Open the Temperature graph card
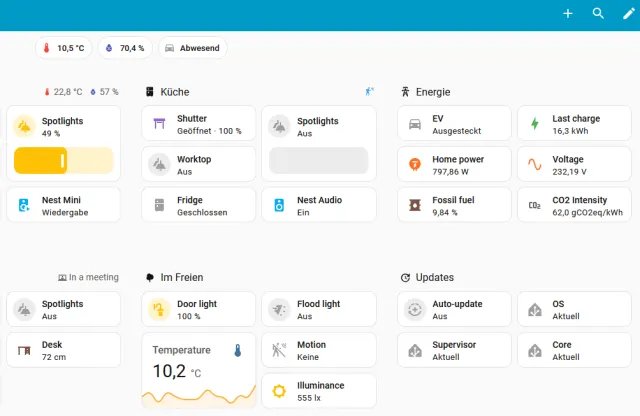 coord(199,371)
